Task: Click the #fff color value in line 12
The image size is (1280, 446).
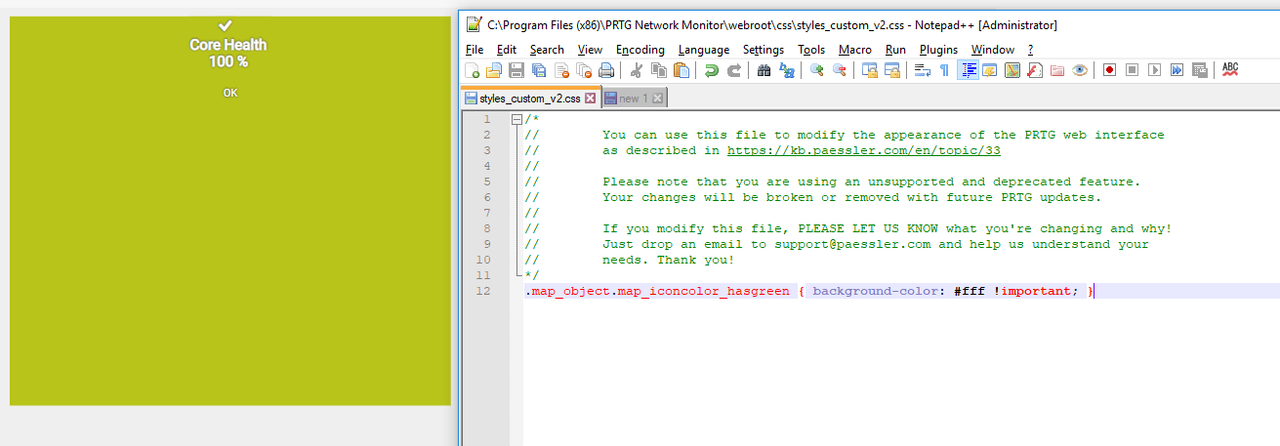Action: [970, 291]
